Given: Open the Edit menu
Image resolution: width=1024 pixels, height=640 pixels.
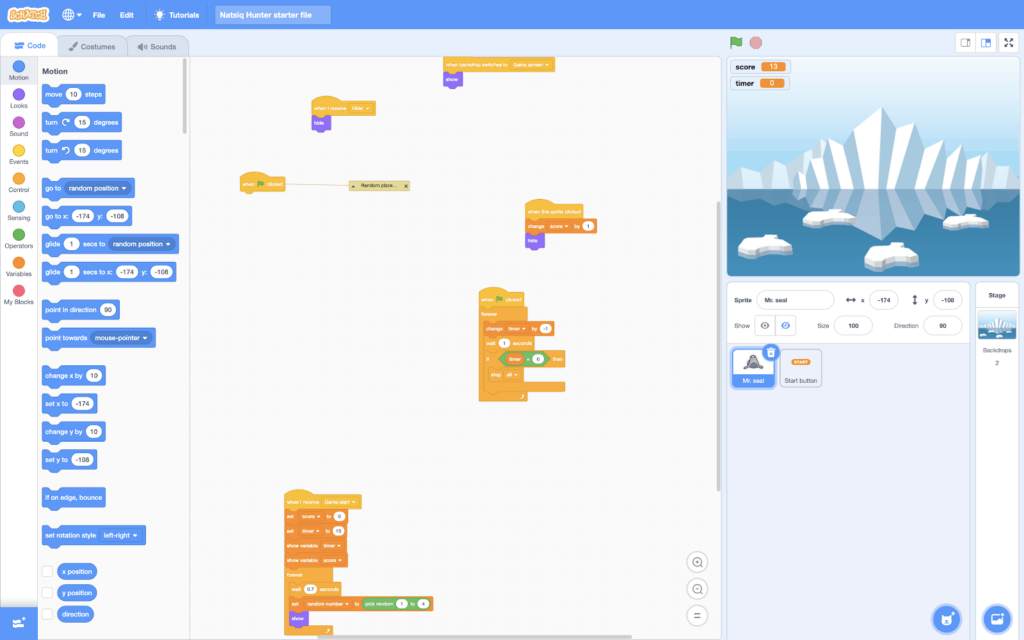Looking at the screenshot, I should click(x=127, y=14).
